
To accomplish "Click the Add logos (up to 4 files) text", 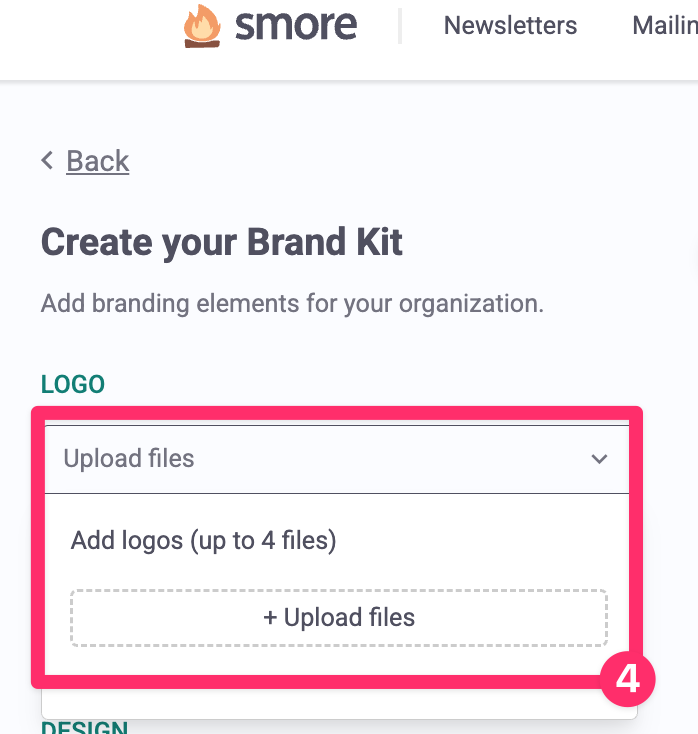I will 203,541.
